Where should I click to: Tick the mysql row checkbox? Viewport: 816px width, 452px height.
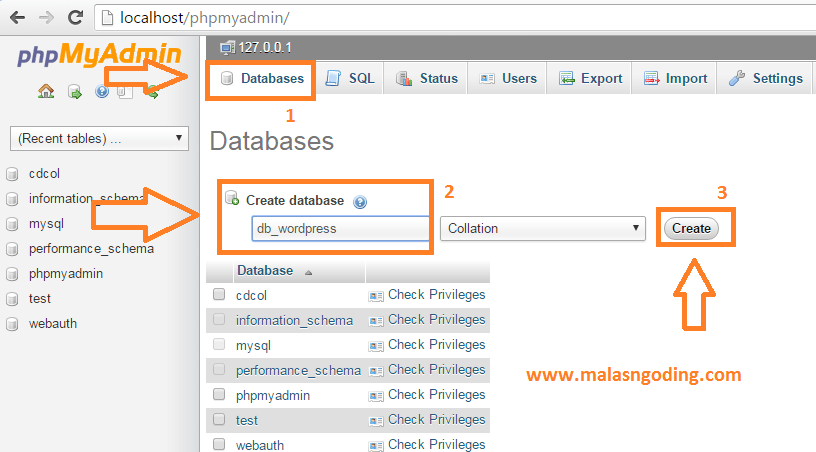point(219,344)
